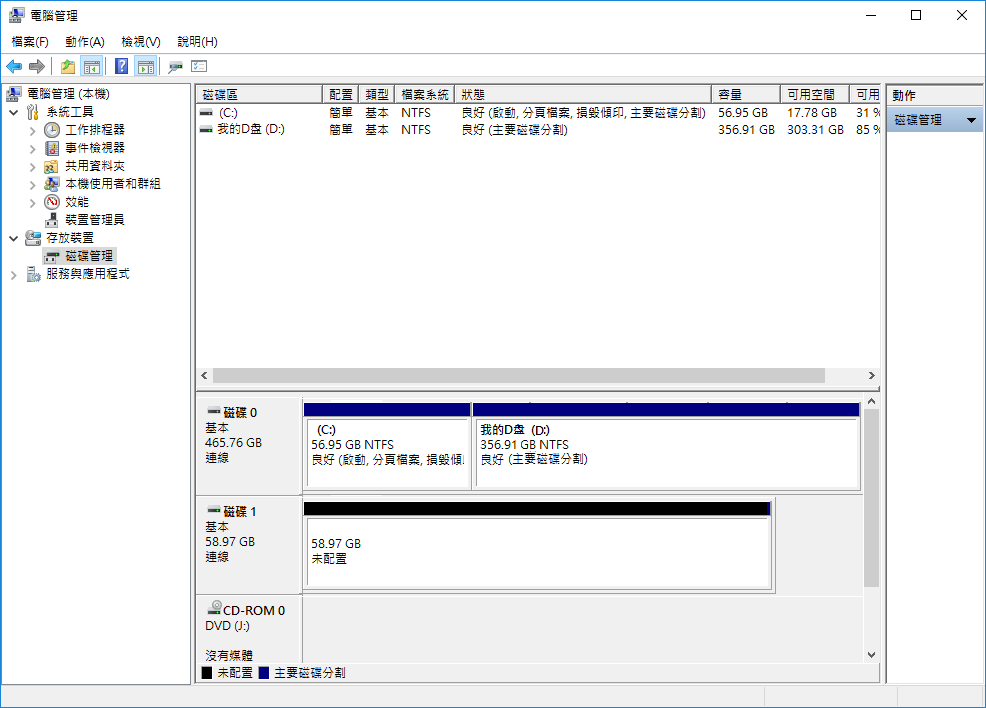Sort by the 磁碟區 column header
The width and height of the screenshot is (986, 708).
tap(259, 94)
